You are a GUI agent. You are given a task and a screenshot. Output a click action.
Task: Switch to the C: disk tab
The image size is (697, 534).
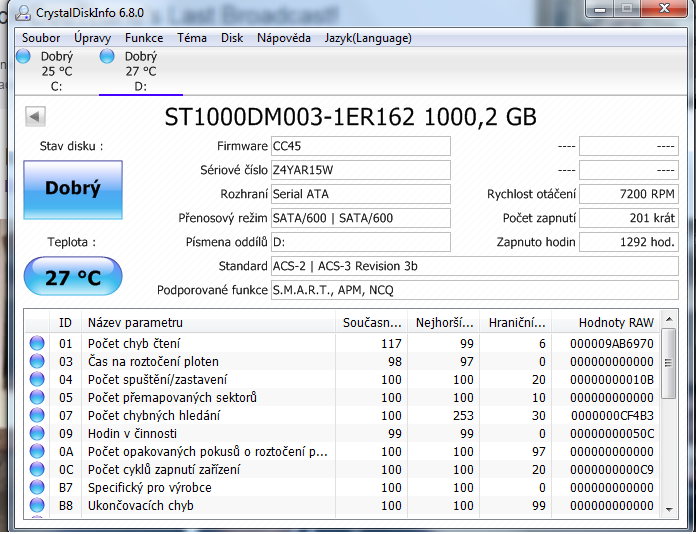pyautogui.click(x=56, y=71)
